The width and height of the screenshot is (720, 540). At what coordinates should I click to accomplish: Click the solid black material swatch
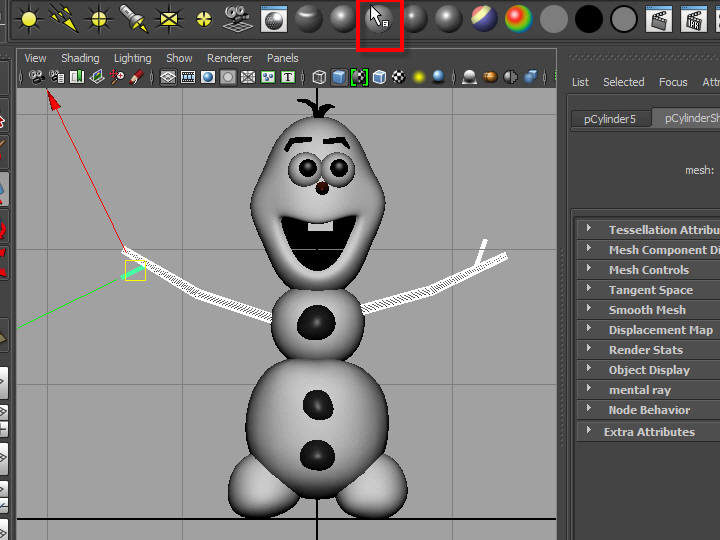point(589,18)
